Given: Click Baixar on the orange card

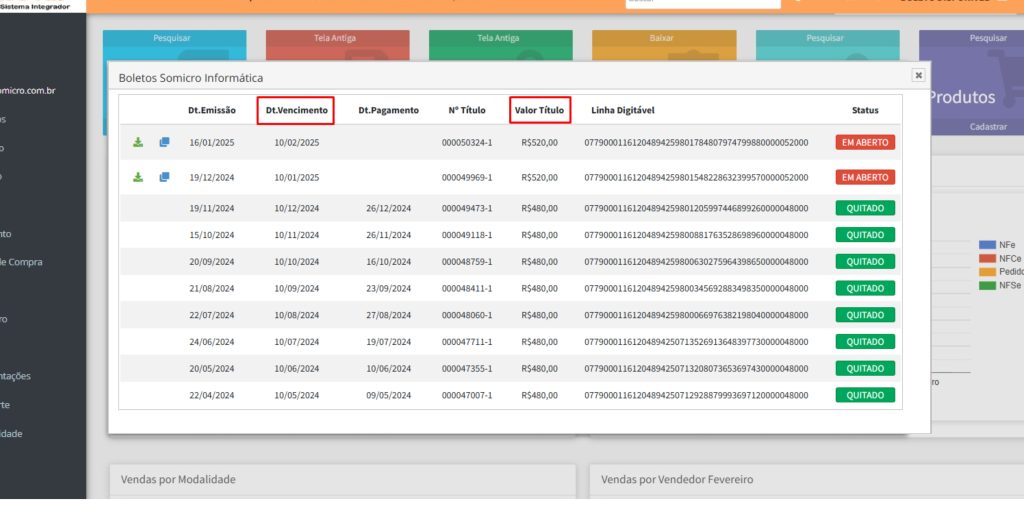Looking at the screenshot, I should pos(662,38).
